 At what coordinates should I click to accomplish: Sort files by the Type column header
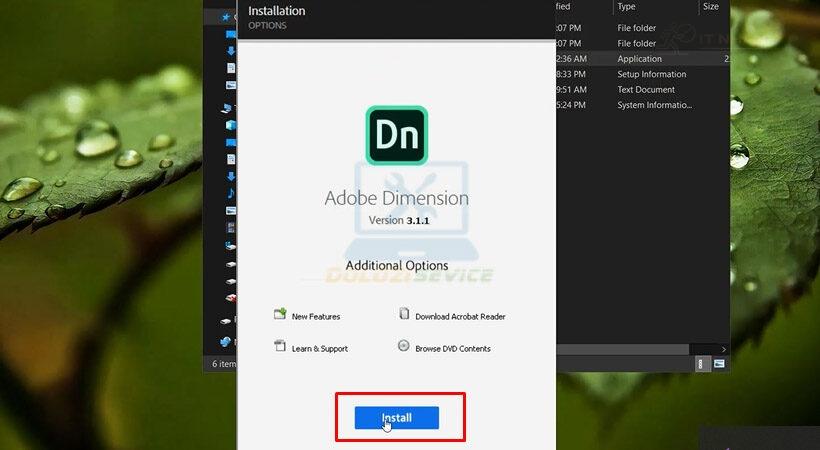[627, 7]
